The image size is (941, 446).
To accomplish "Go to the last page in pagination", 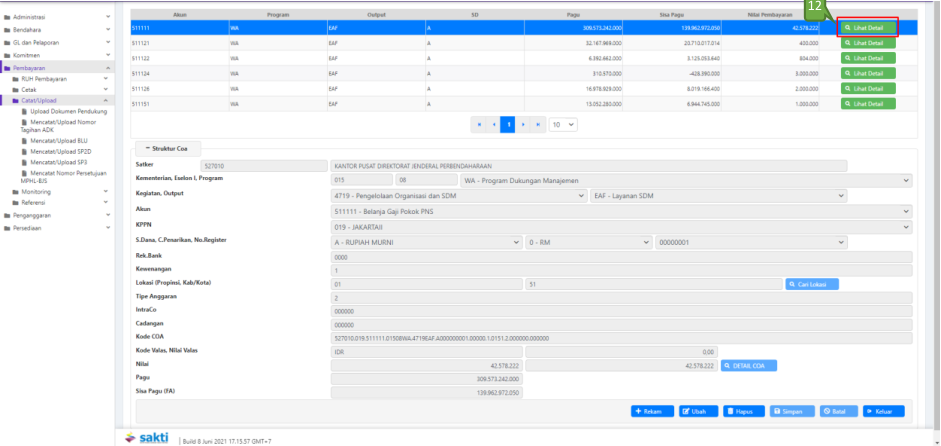I will (541, 124).
